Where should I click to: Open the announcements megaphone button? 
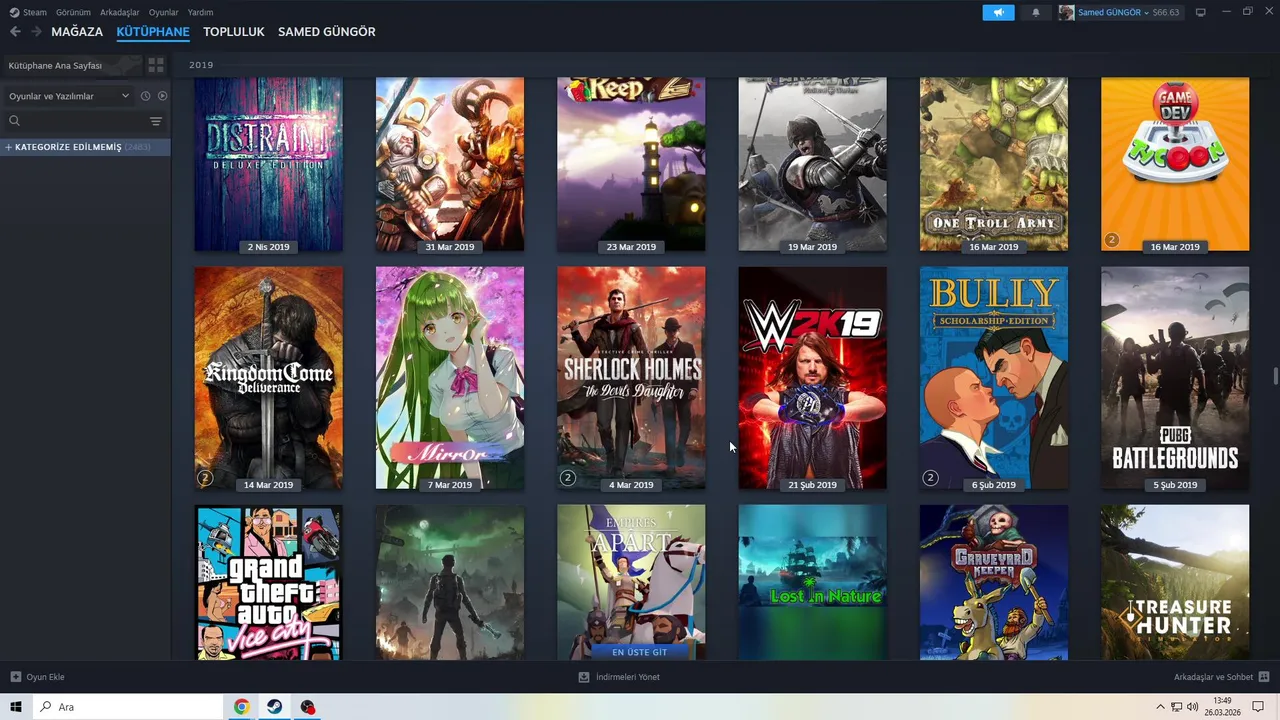point(998,12)
